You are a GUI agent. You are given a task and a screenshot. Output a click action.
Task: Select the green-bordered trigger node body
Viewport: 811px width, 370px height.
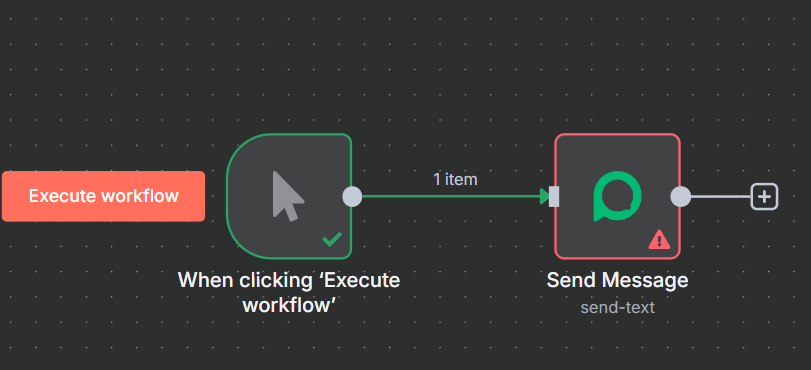pyautogui.click(x=289, y=196)
